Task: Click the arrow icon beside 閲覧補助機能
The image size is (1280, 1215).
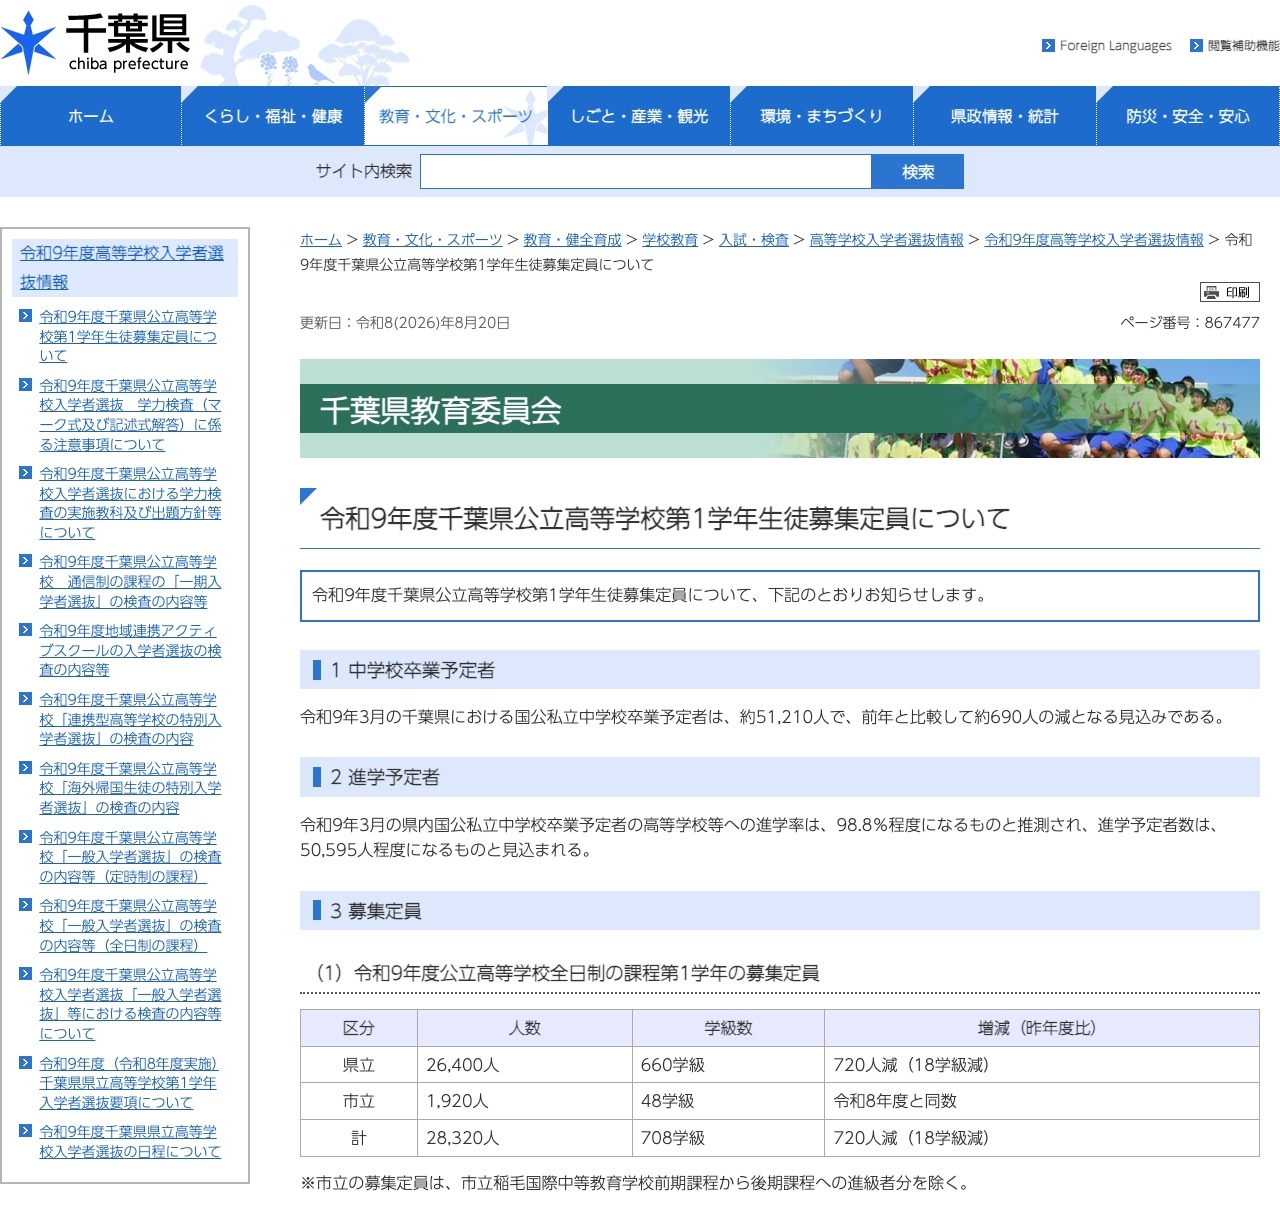Action: [1196, 46]
